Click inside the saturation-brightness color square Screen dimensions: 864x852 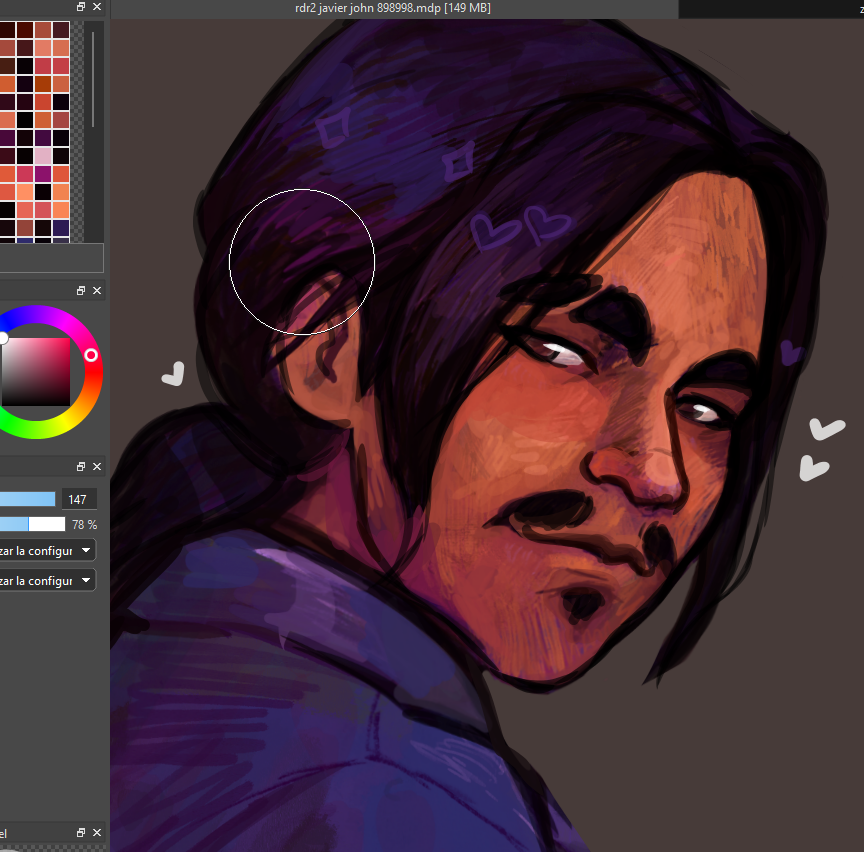click(36, 372)
